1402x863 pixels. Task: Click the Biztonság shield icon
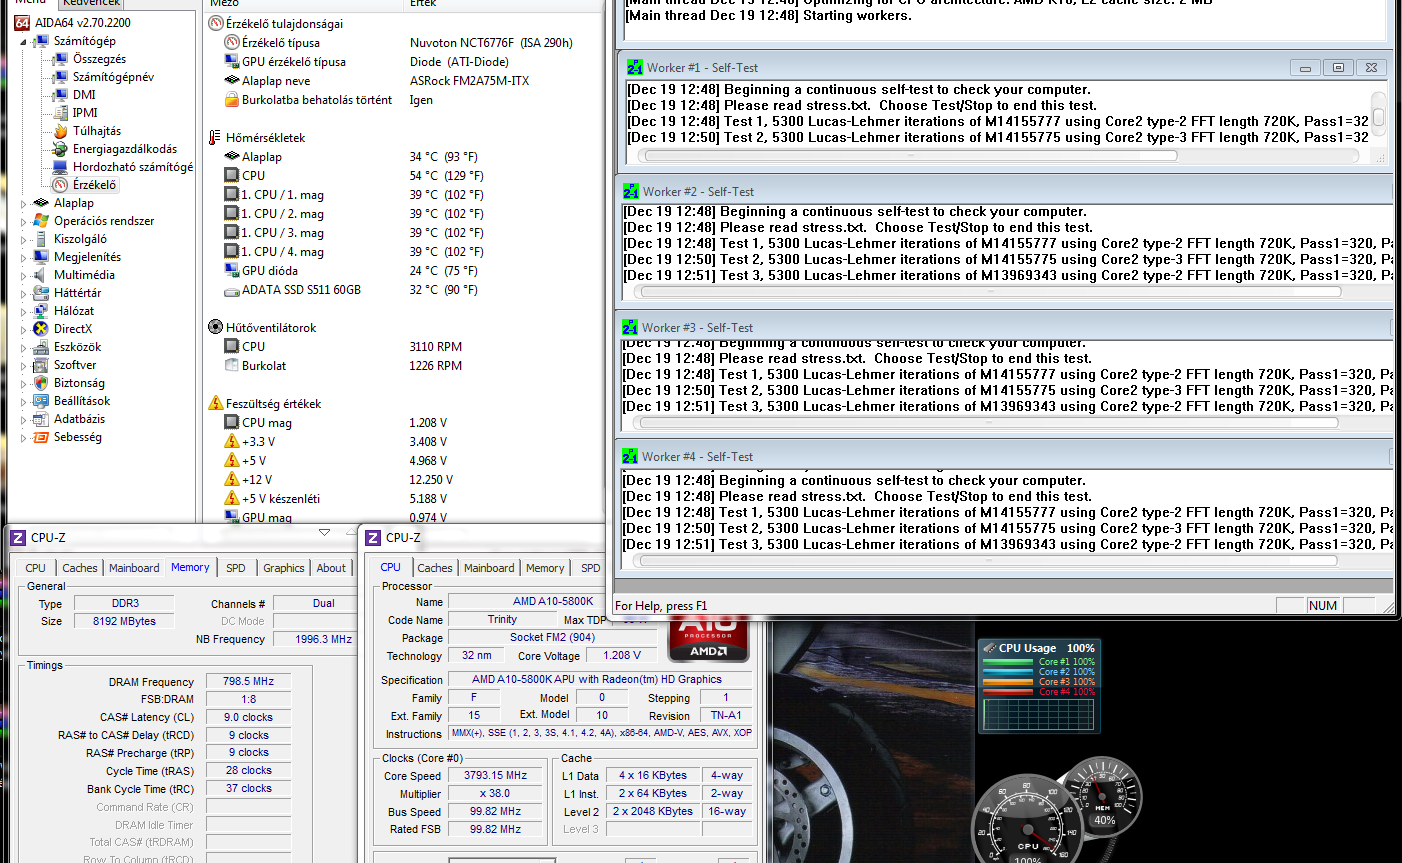pyautogui.click(x=41, y=383)
